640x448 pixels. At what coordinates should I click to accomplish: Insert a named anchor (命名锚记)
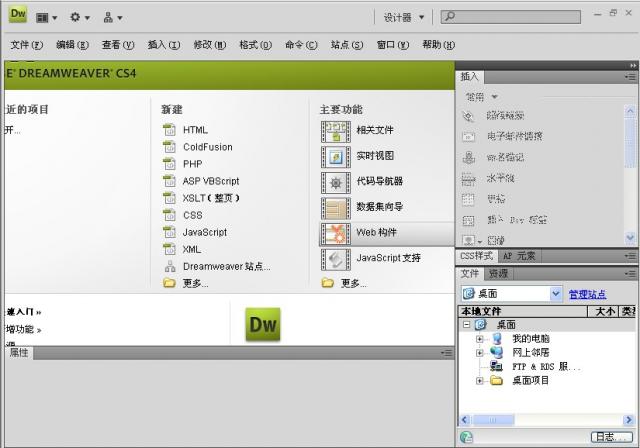tap(493, 157)
